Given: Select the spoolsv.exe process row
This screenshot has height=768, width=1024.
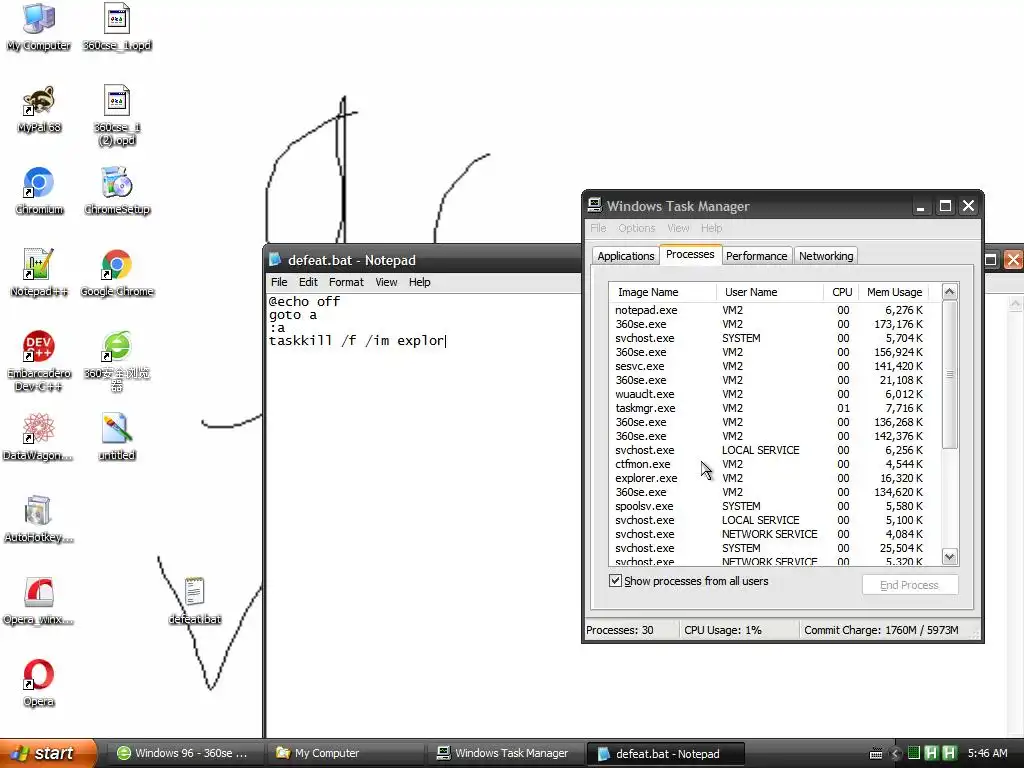Looking at the screenshot, I should (x=774, y=506).
